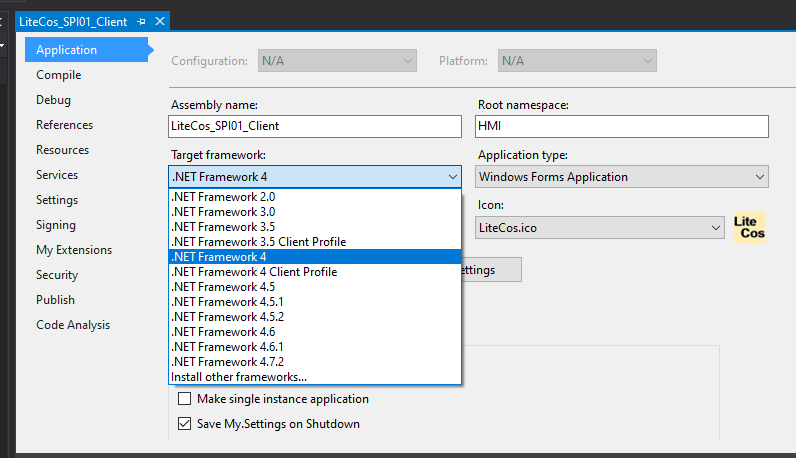Close the LiteCos_SPI01_Client tab

160,21
